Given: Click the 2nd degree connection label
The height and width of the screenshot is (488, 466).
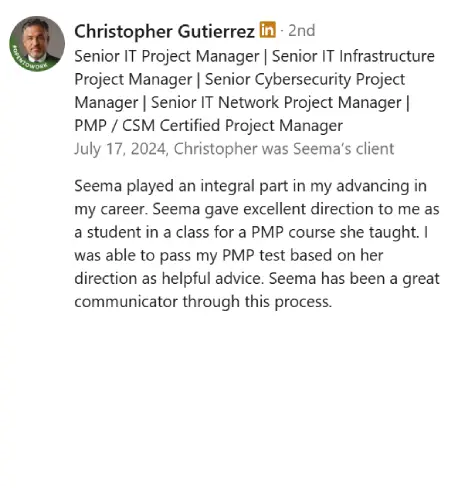Looking at the screenshot, I should pyautogui.click(x=301, y=31).
